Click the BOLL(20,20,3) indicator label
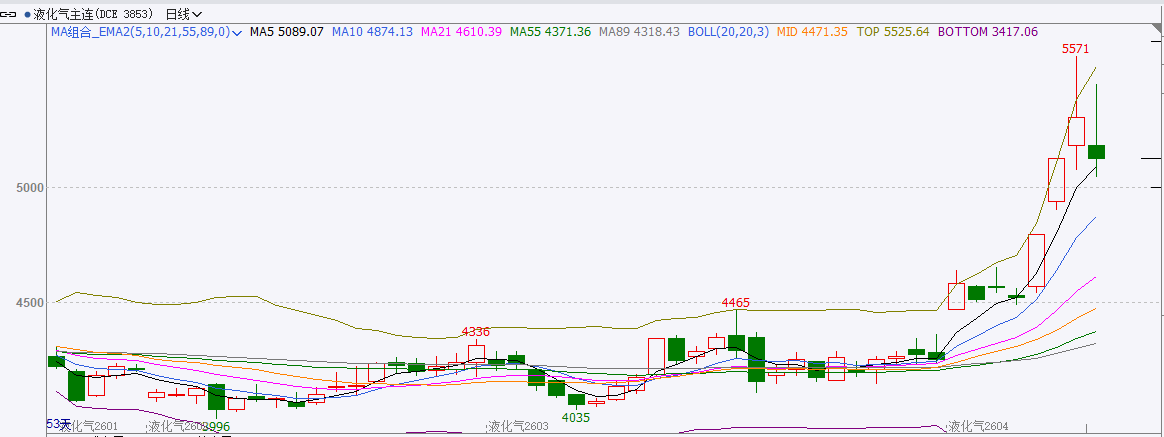This screenshot has width=1164, height=437. [727, 32]
